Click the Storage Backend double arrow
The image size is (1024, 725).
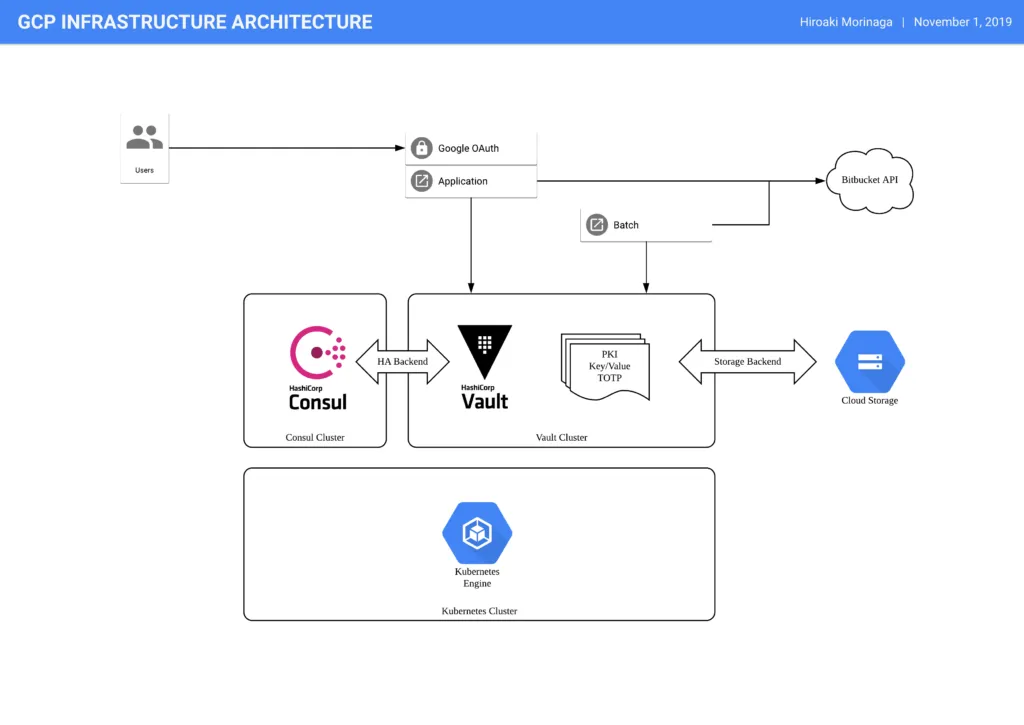(748, 361)
